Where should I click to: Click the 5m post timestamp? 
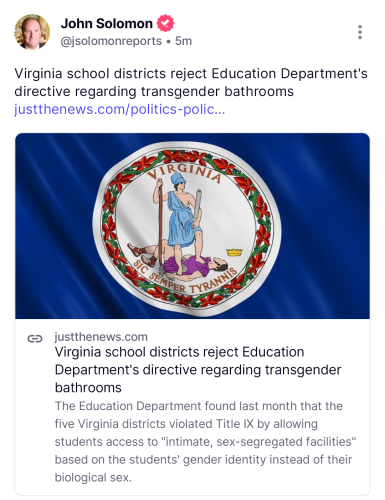[183, 41]
